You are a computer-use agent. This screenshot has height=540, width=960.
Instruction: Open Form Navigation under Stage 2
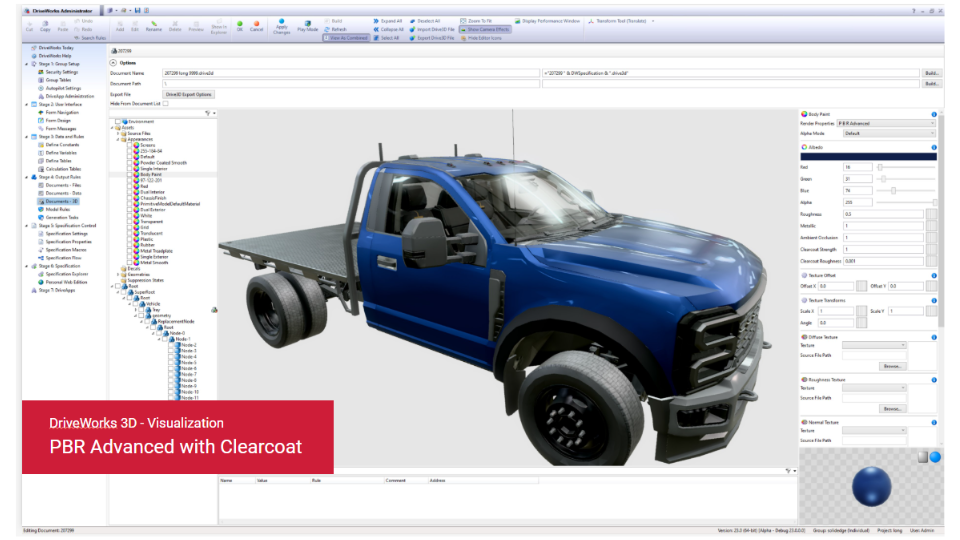[x=58, y=112]
